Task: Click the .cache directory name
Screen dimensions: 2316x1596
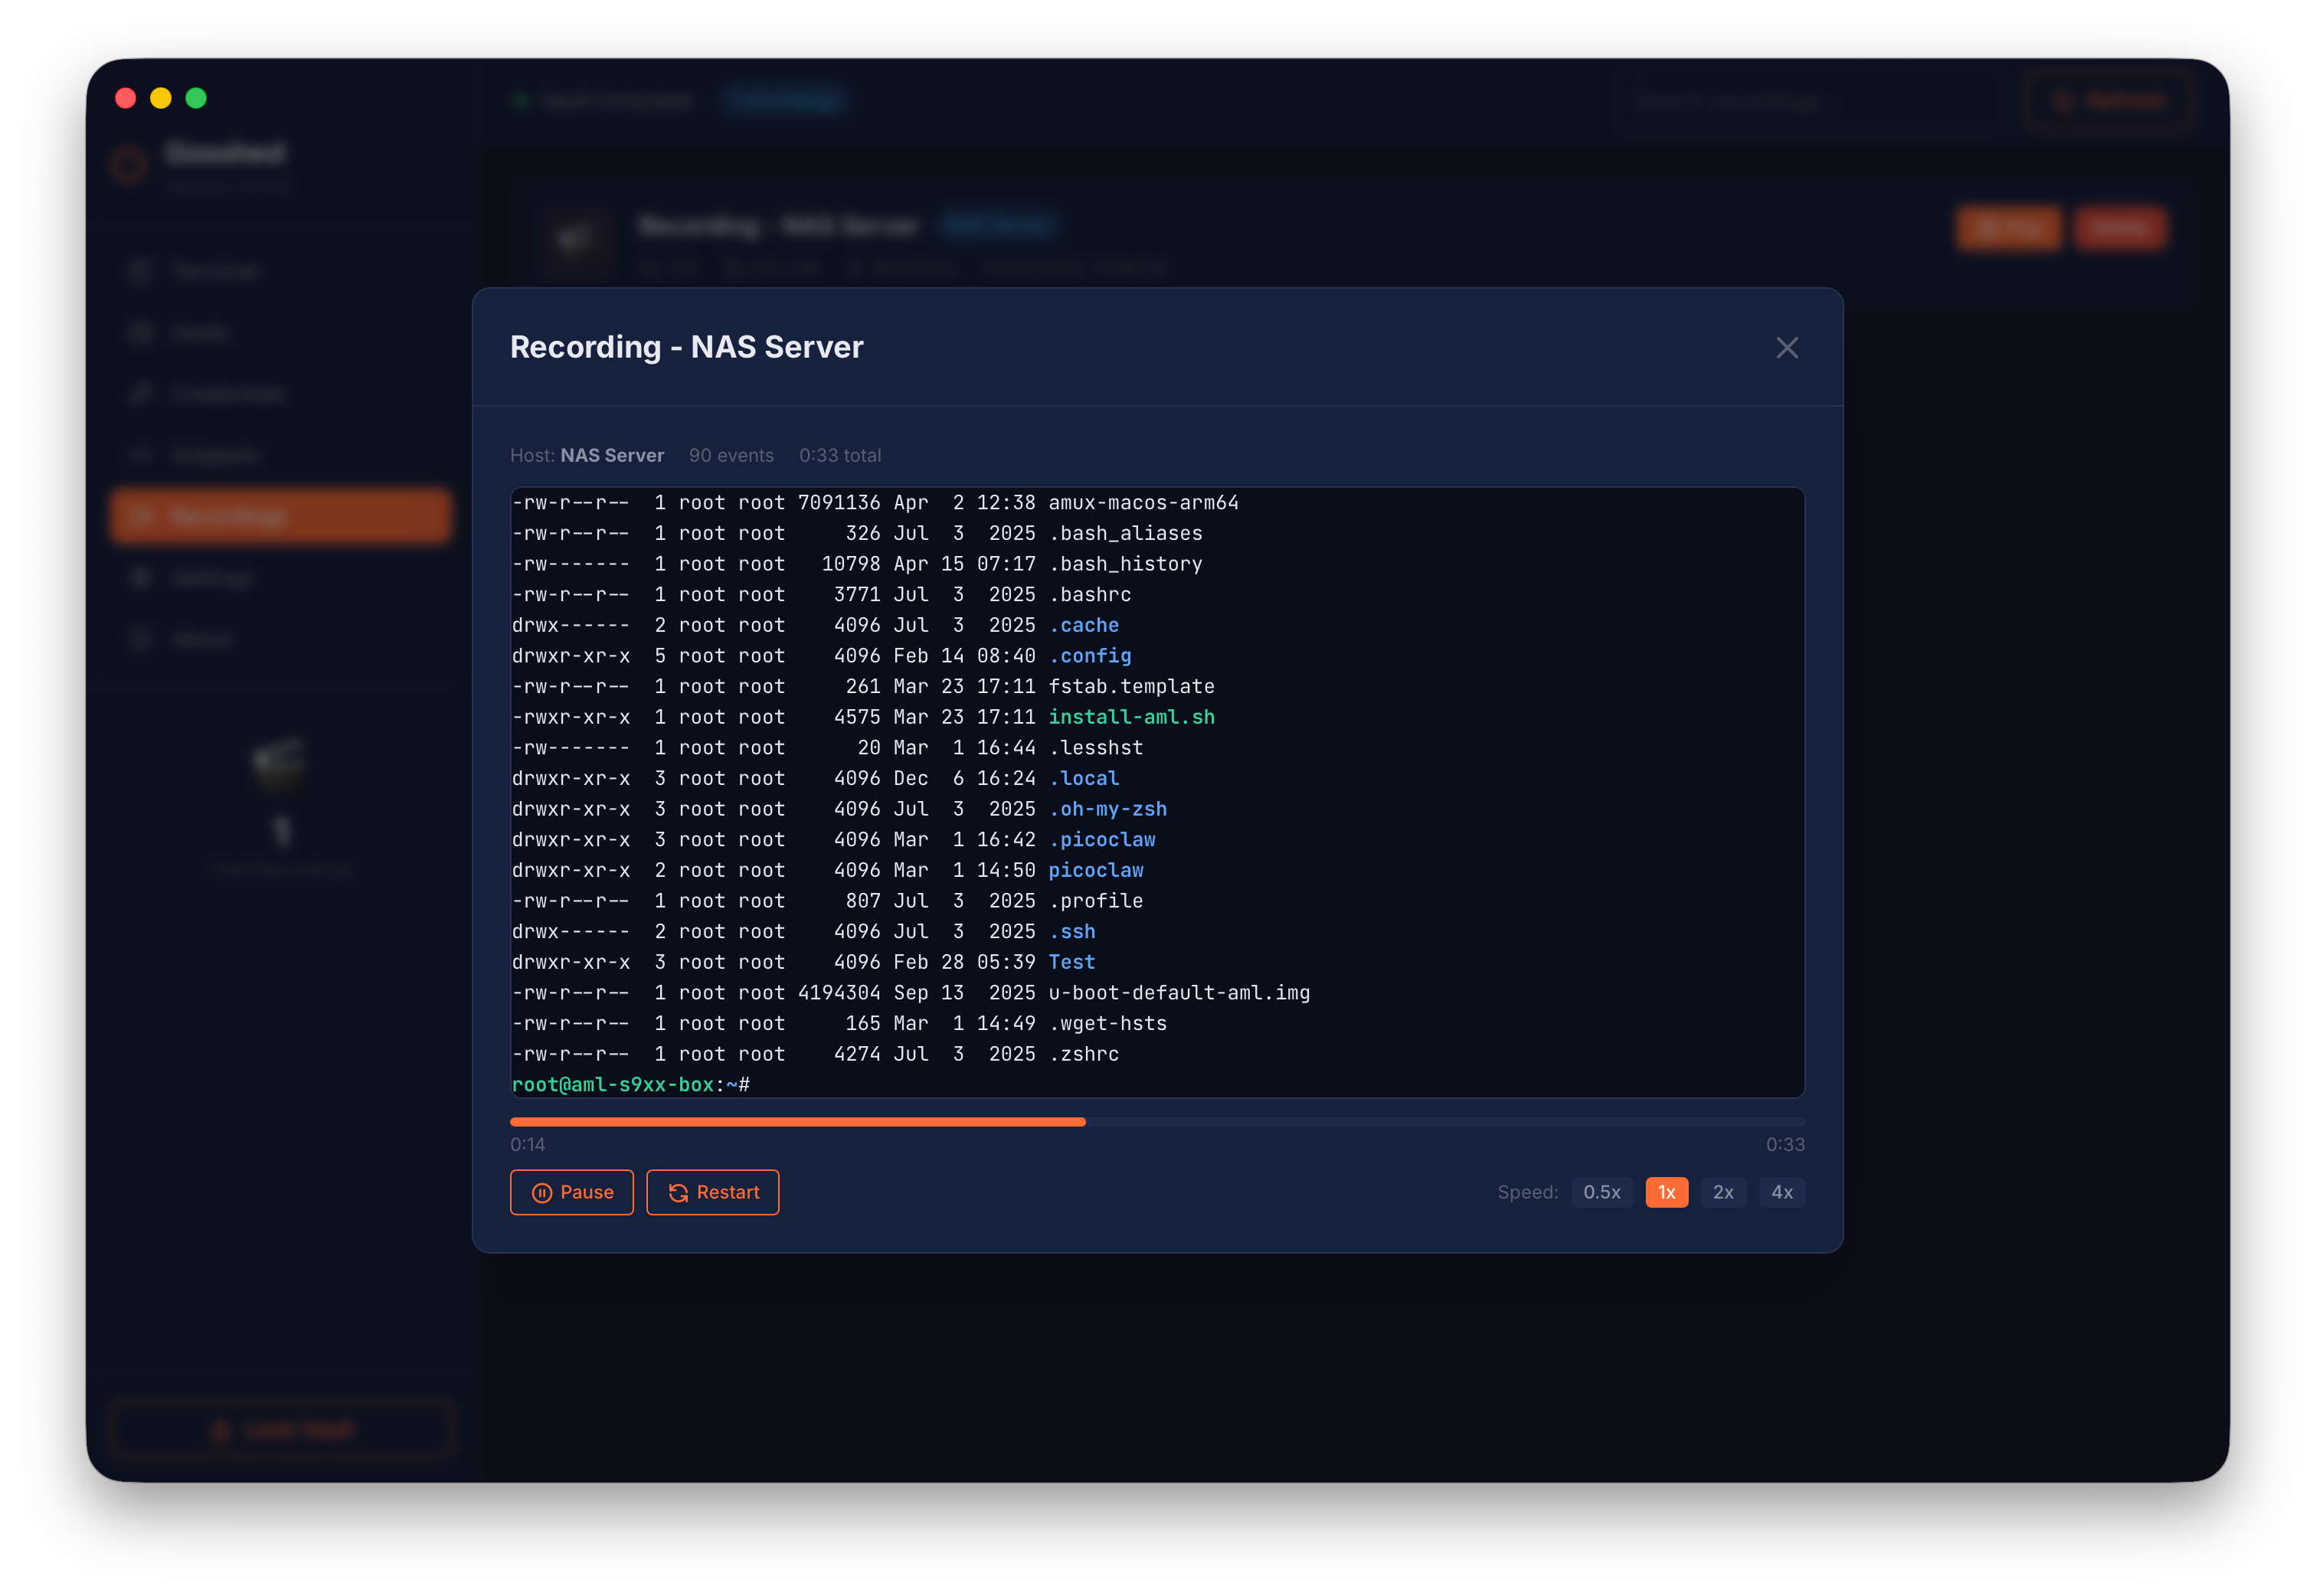Action: coord(1083,625)
